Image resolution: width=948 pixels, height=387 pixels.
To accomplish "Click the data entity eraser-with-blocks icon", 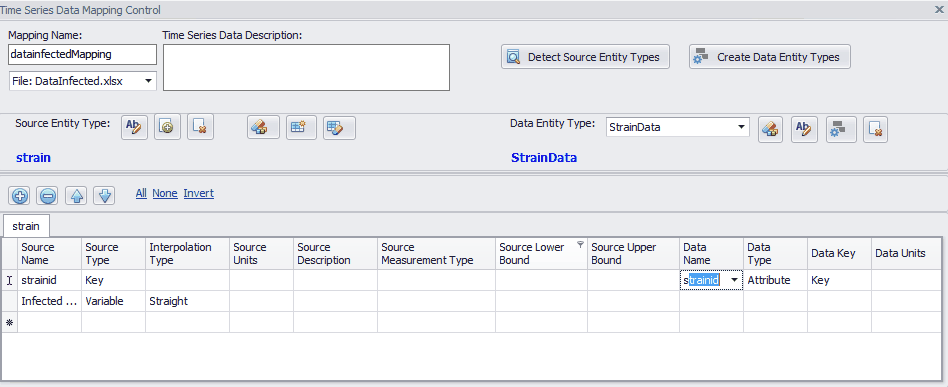I will click(771, 128).
